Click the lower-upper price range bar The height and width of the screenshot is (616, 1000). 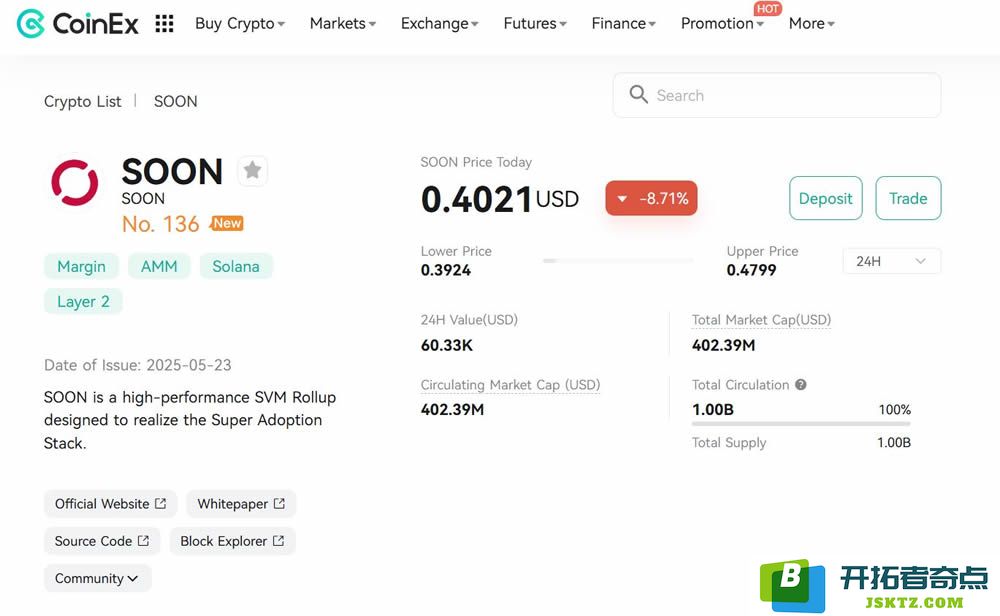pyautogui.click(x=617, y=261)
